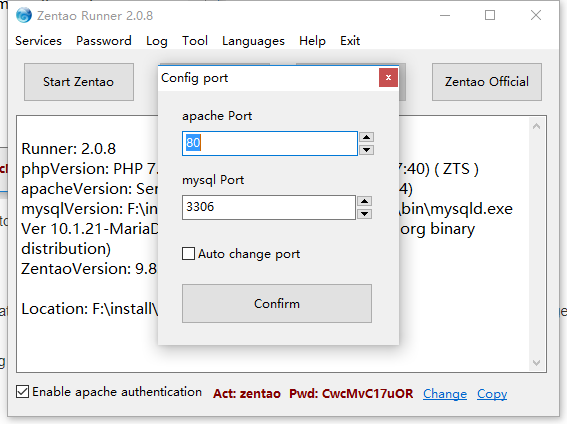The height and width of the screenshot is (424, 567).
Task: Decrease mysql port with down arrow
Action: click(364, 214)
